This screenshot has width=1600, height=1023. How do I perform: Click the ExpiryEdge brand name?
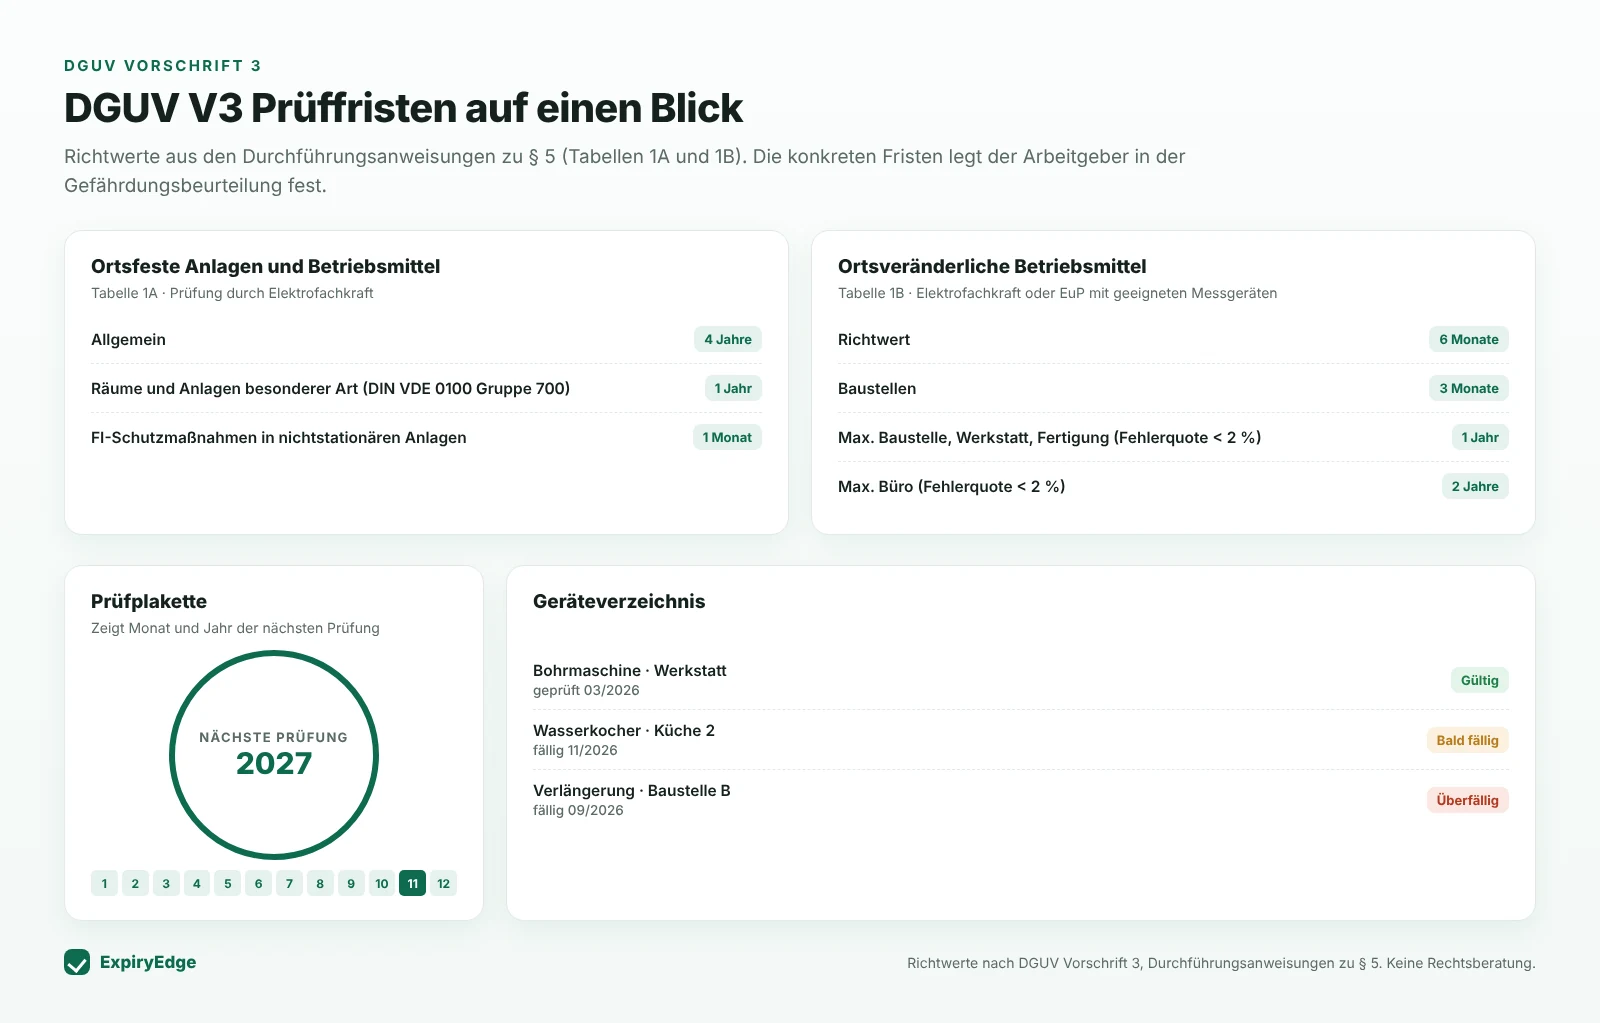pos(148,962)
